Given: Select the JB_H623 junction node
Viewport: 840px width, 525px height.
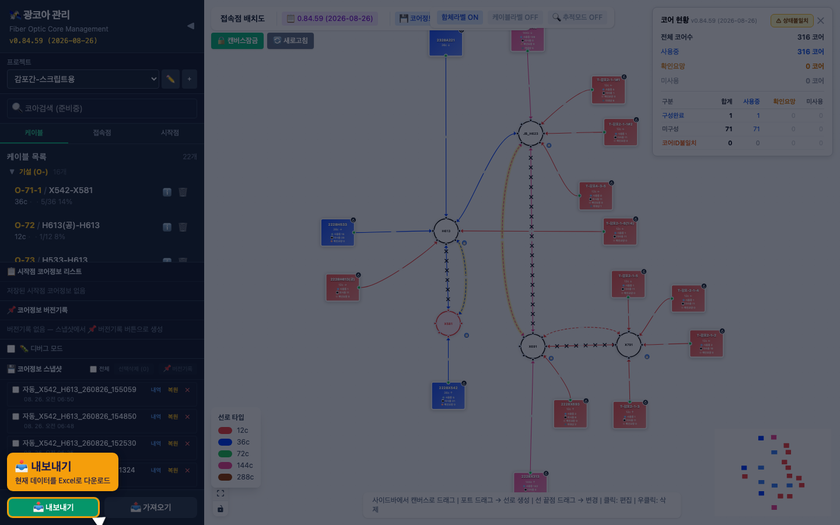Looking at the screenshot, I should [530, 133].
